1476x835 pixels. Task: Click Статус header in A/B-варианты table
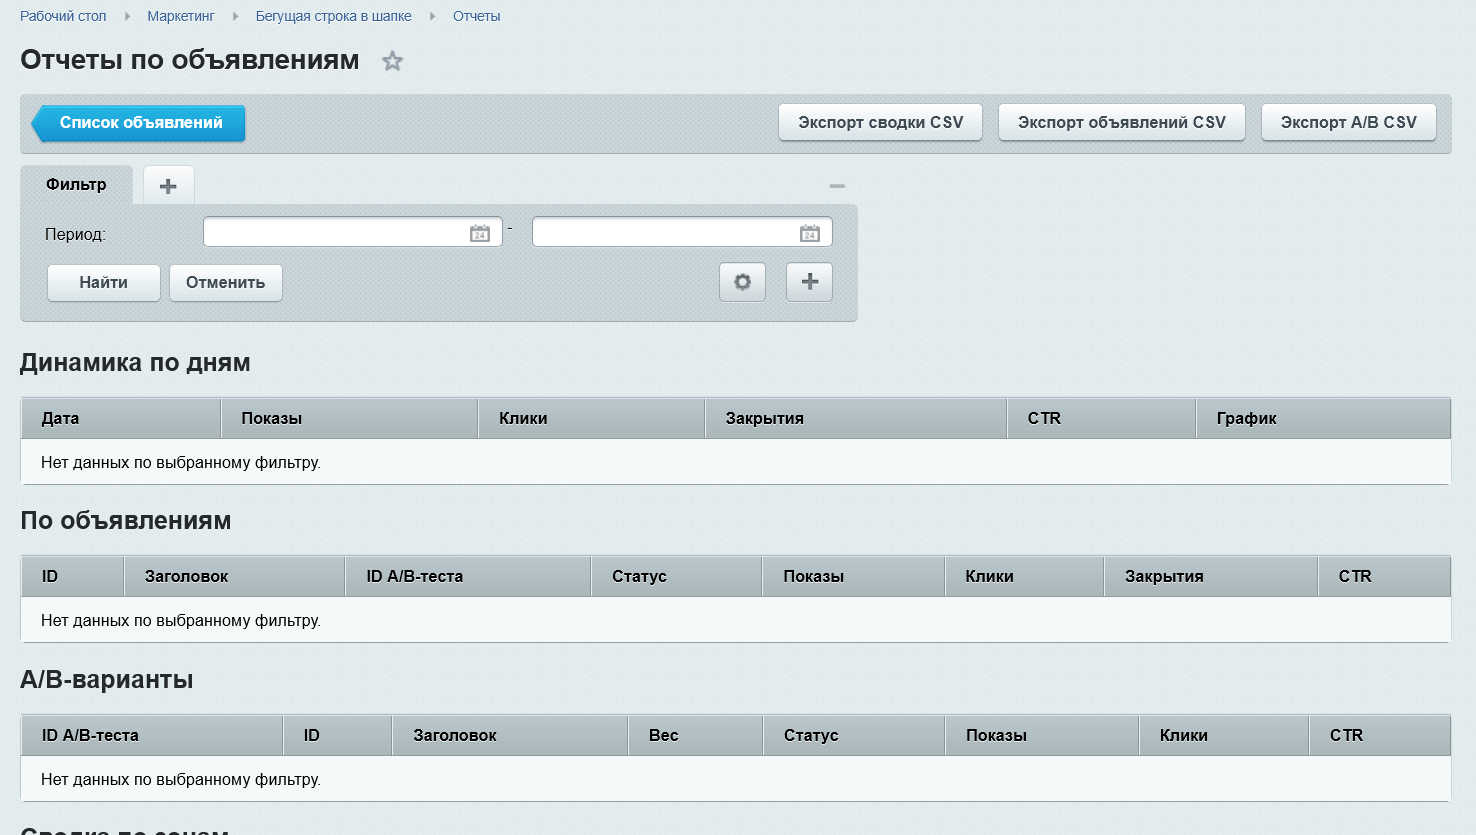(855, 735)
